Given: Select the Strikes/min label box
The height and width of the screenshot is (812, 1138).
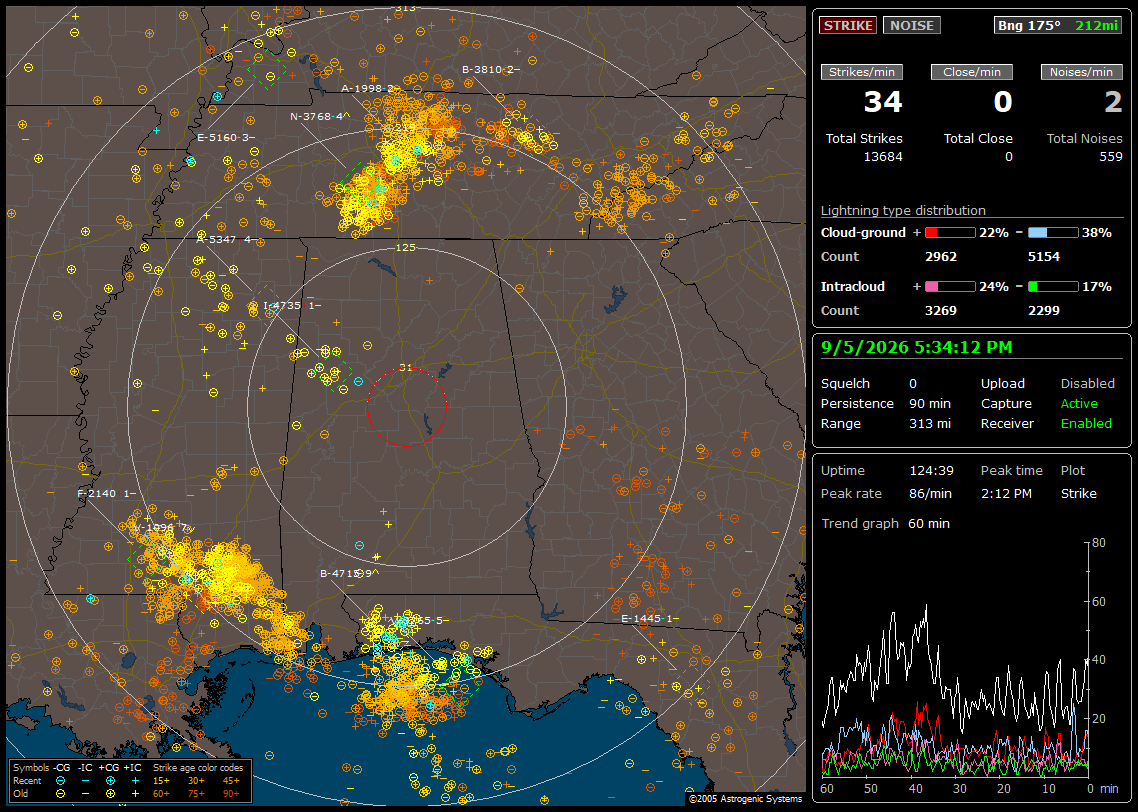Looking at the screenshot, I should pyautogui.click(x=861, y=72).
